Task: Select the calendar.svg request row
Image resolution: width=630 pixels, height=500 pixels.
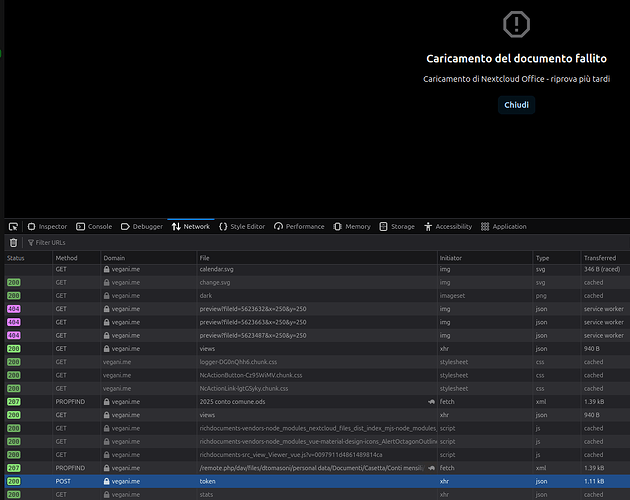Action: [317, 269]
